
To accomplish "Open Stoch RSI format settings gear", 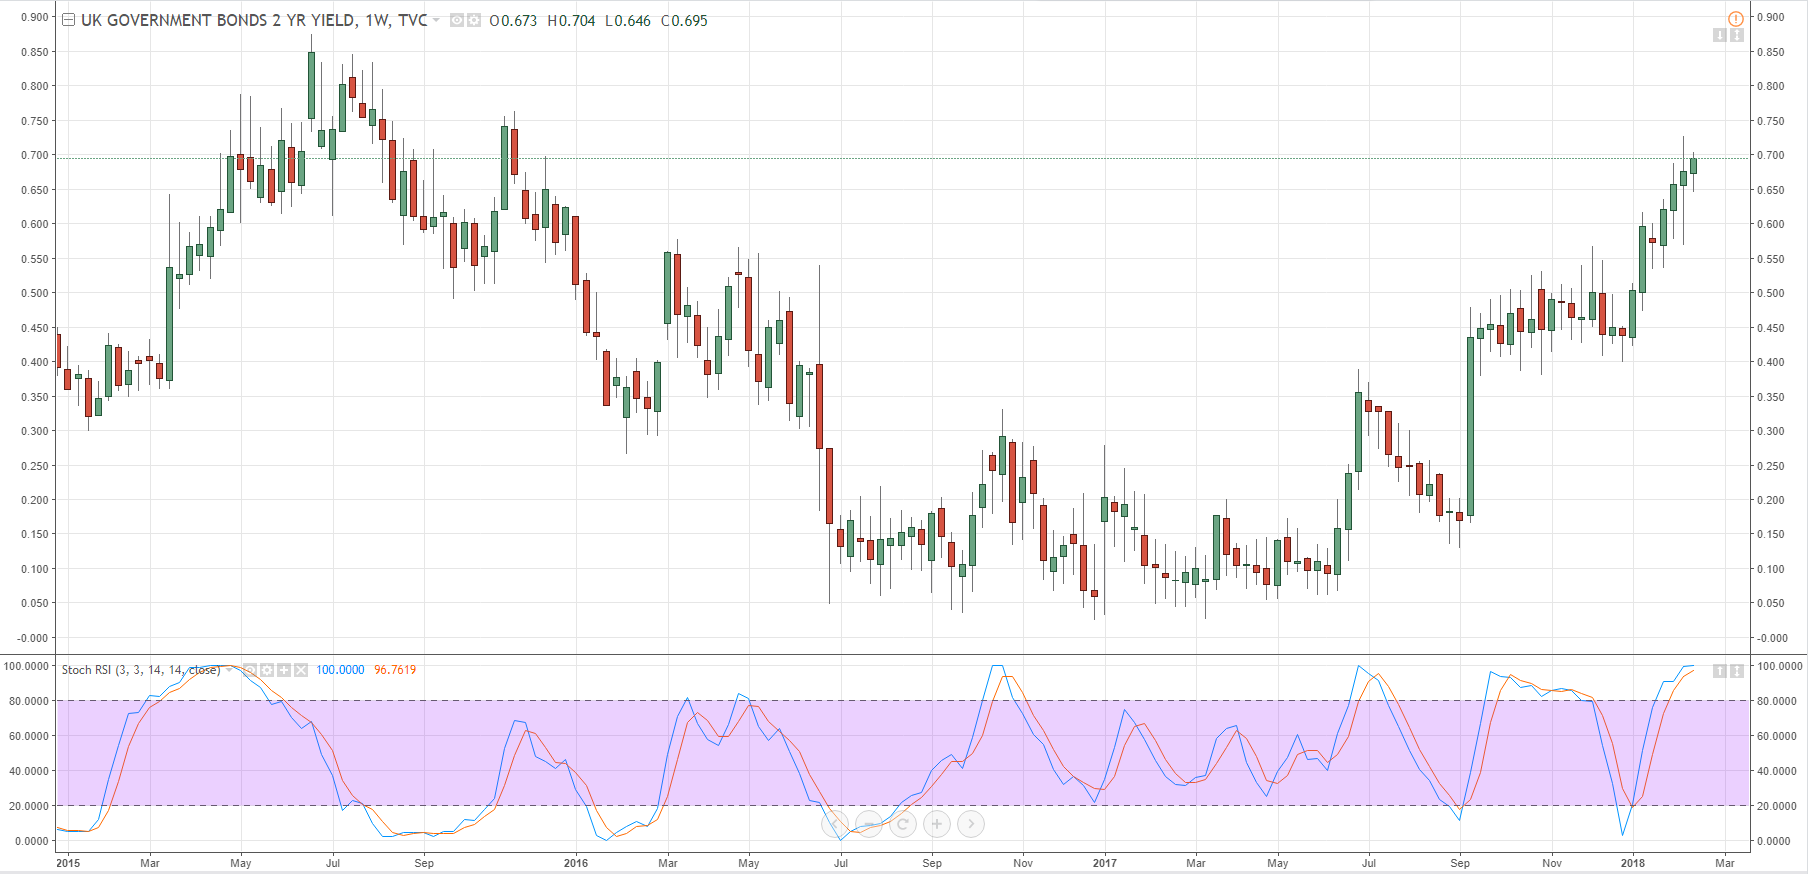I will 267,670.
